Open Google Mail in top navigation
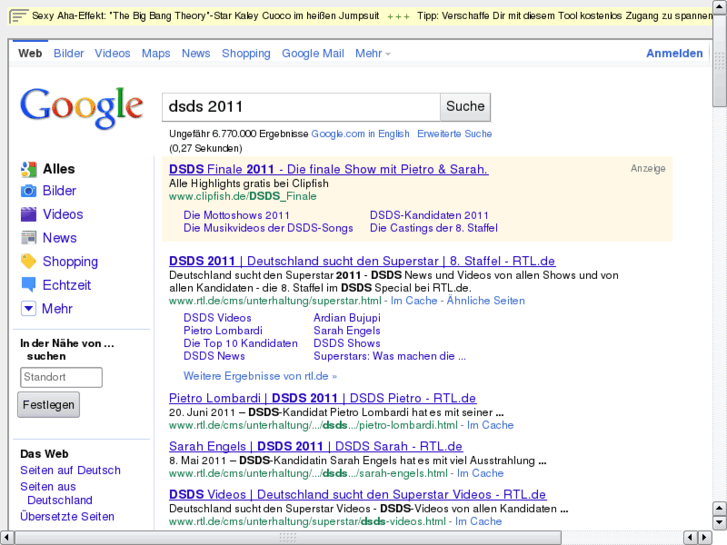Screen dimensions: 727x545 pyautogui.click(x=313, y=53)
